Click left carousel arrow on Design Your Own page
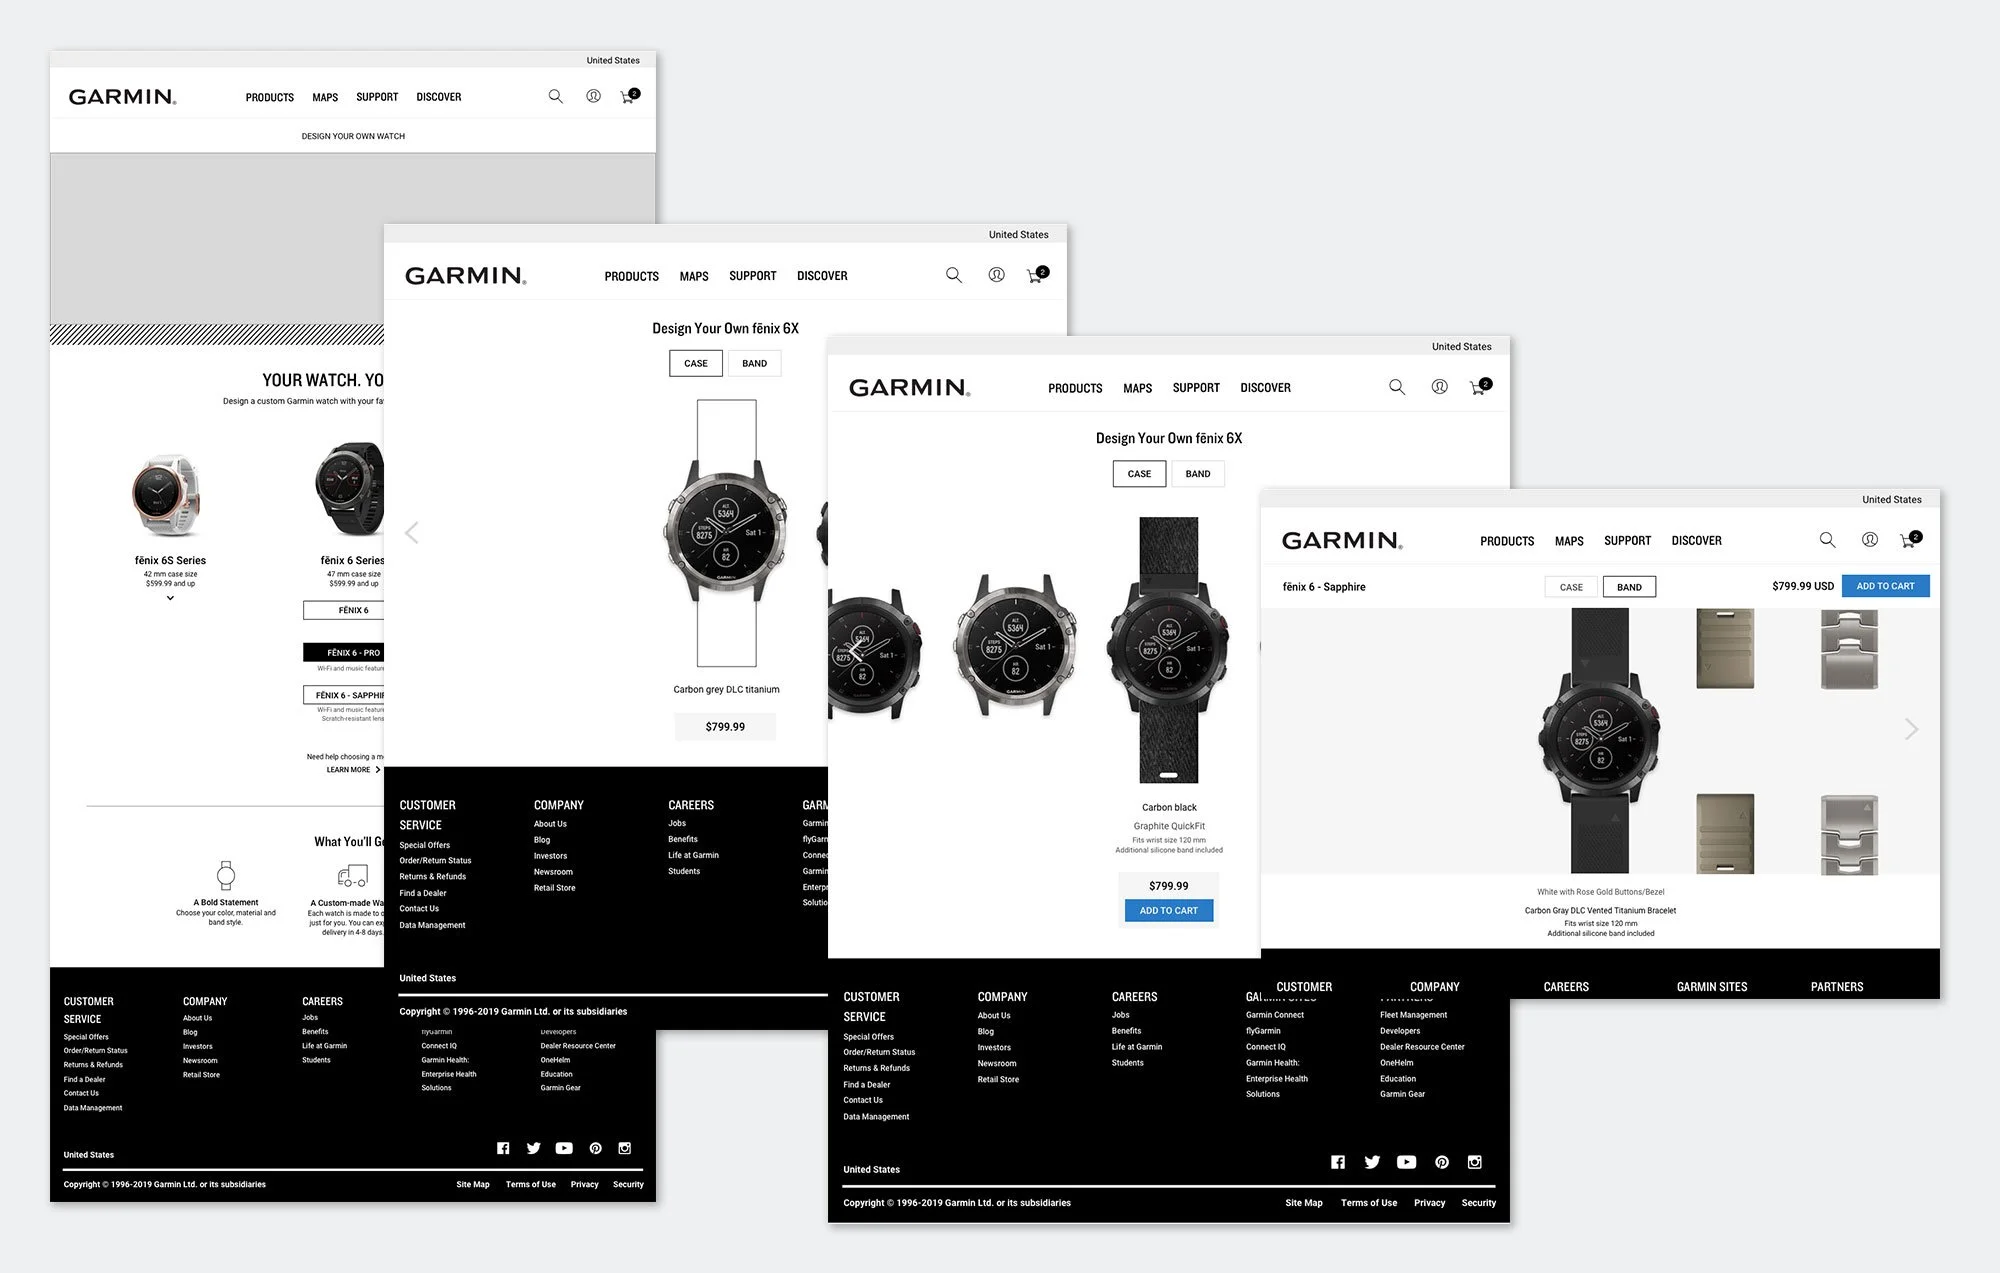The height and width of the screenshot is (1273, 2000). coord(411,532)
